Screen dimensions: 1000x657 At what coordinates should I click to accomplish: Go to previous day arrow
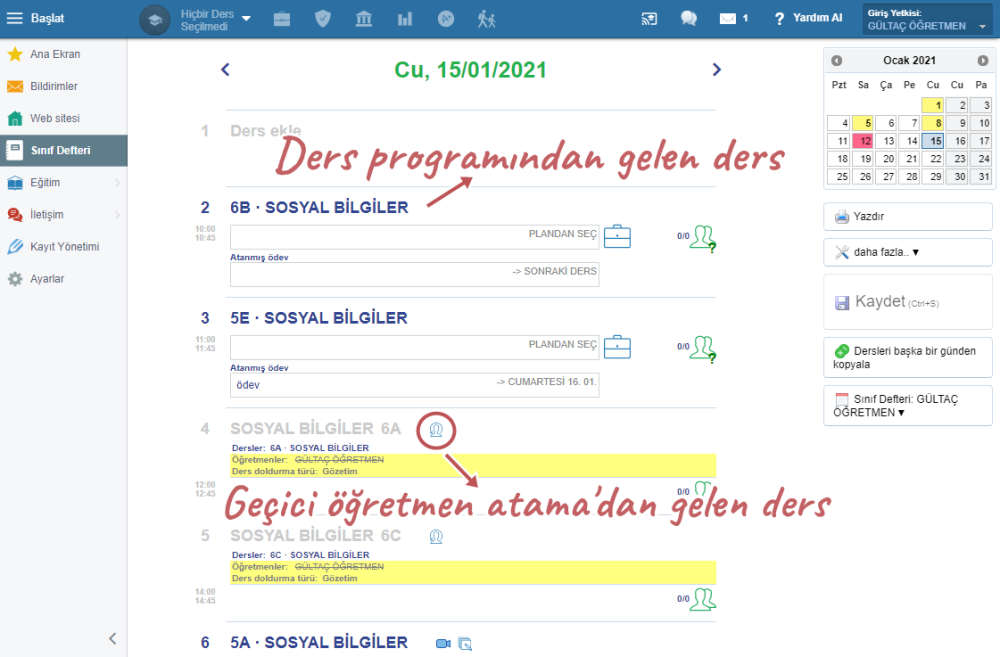point(225,70)
